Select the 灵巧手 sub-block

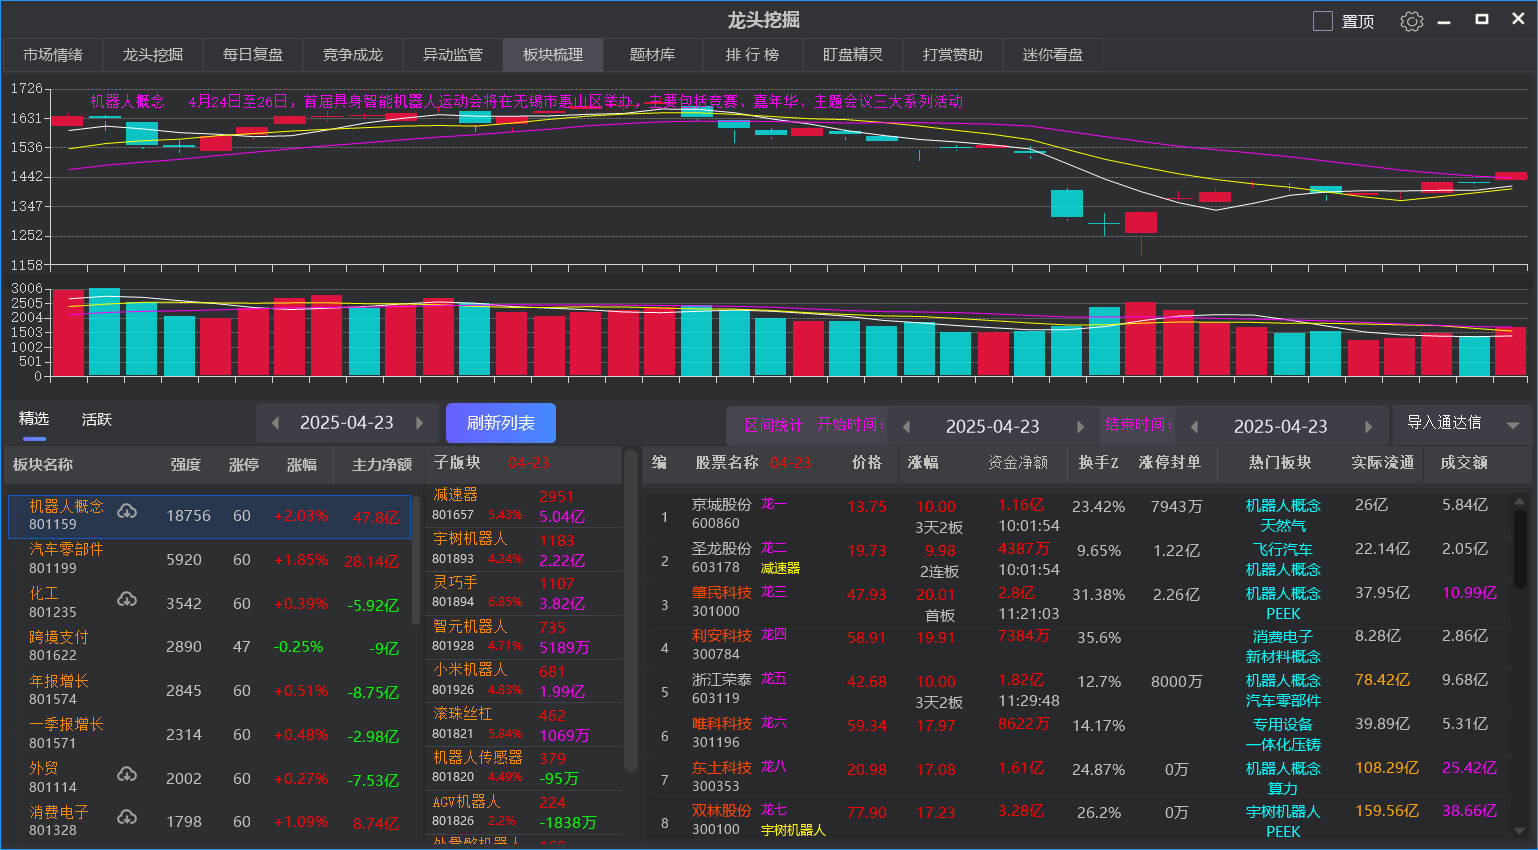click(525, 593)
